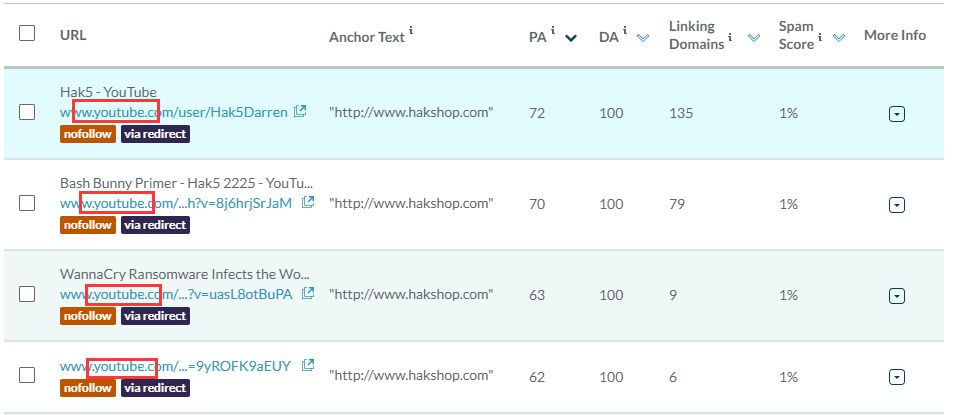Click Linking Domains value 6
Image resolution: width=955 pixels, height=415 pixels.
click(x=673, y=377)
